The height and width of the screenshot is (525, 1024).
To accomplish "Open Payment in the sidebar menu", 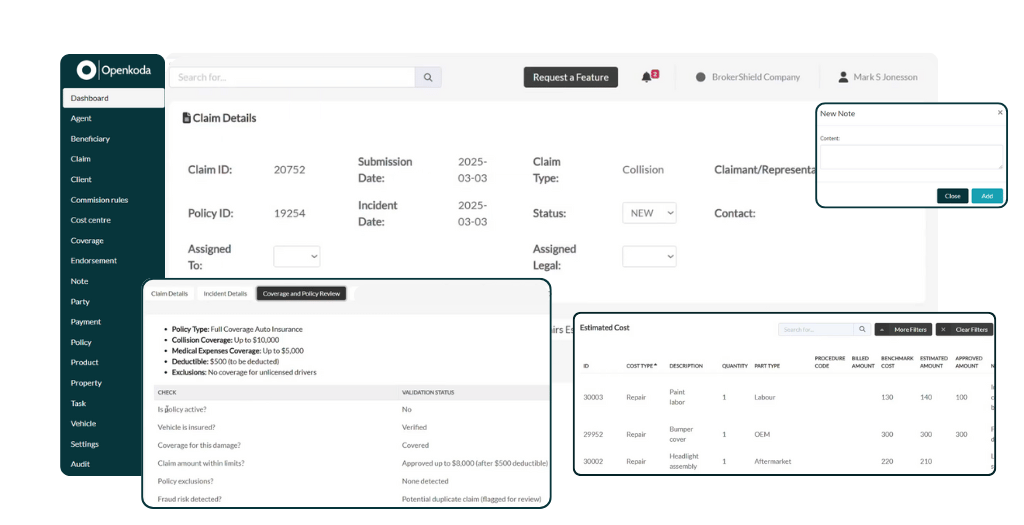I will pos(85,322).
